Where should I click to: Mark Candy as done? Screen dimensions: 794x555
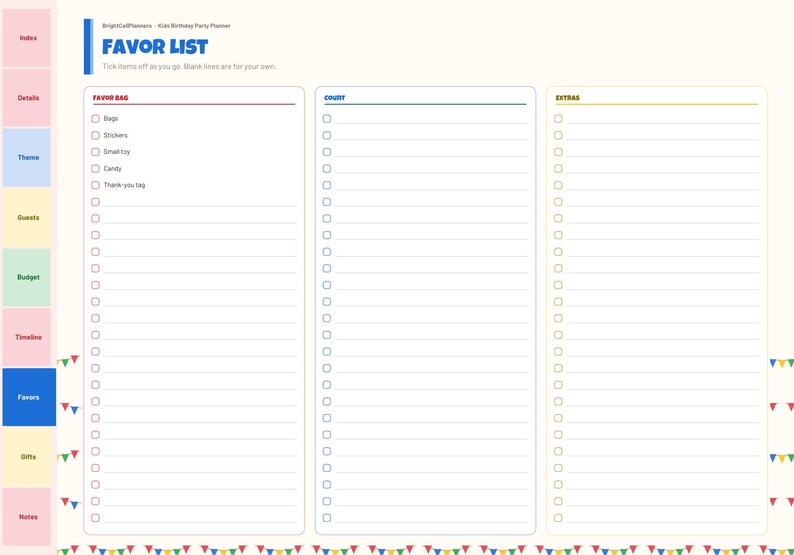coord(95,169)
